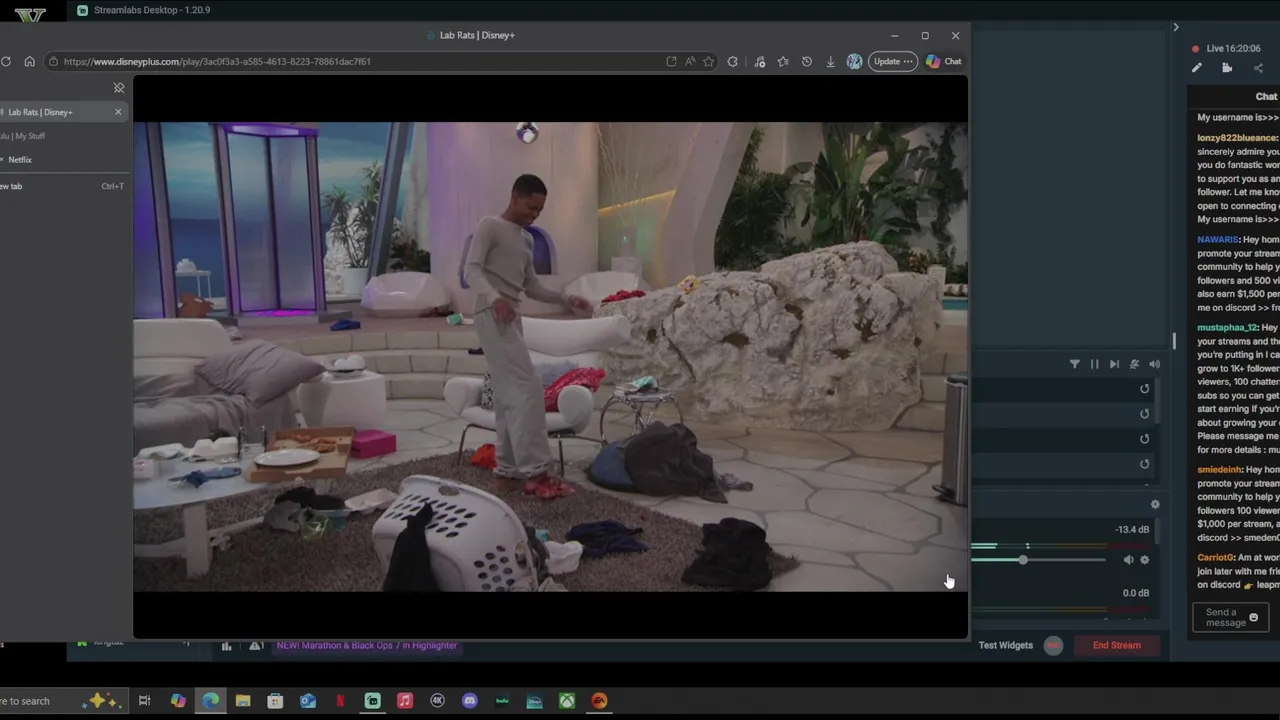Focus the disneyplus.com address bar
This screenshot has height=720, width=1280.
[380, 61]
